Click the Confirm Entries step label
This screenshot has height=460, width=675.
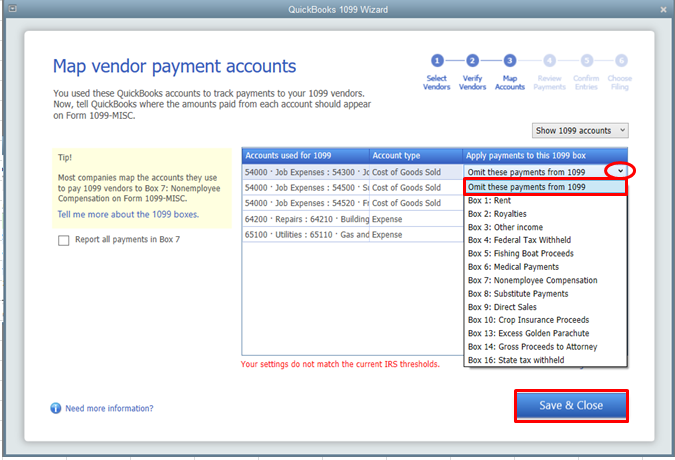click(x=586, y=82)
